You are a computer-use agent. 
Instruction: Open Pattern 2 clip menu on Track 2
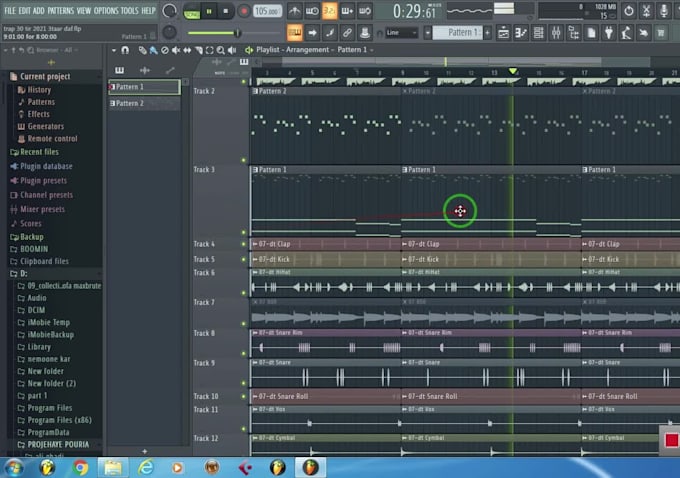coord(255,92)
